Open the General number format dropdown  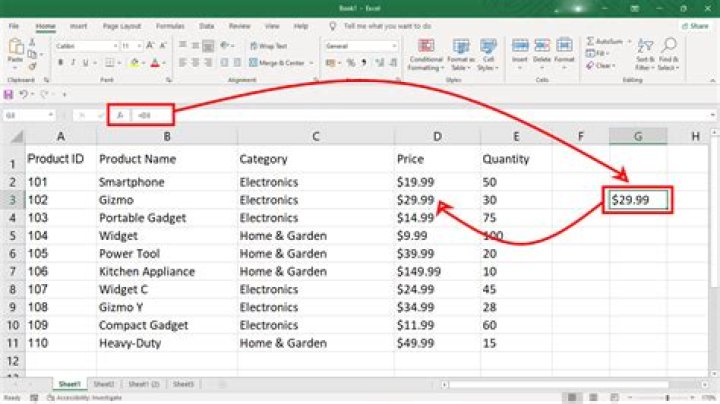(x=394, y=46)
